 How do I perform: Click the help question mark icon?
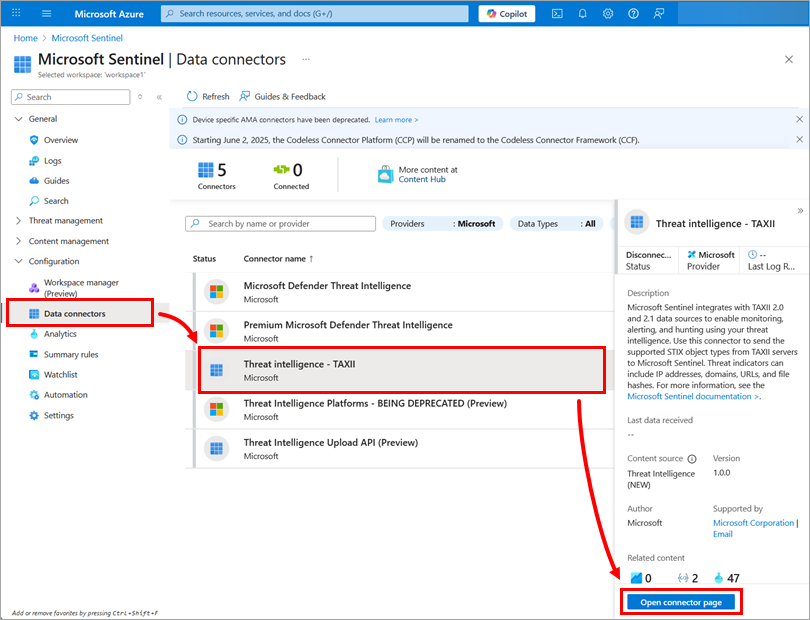tap(634, 14)
